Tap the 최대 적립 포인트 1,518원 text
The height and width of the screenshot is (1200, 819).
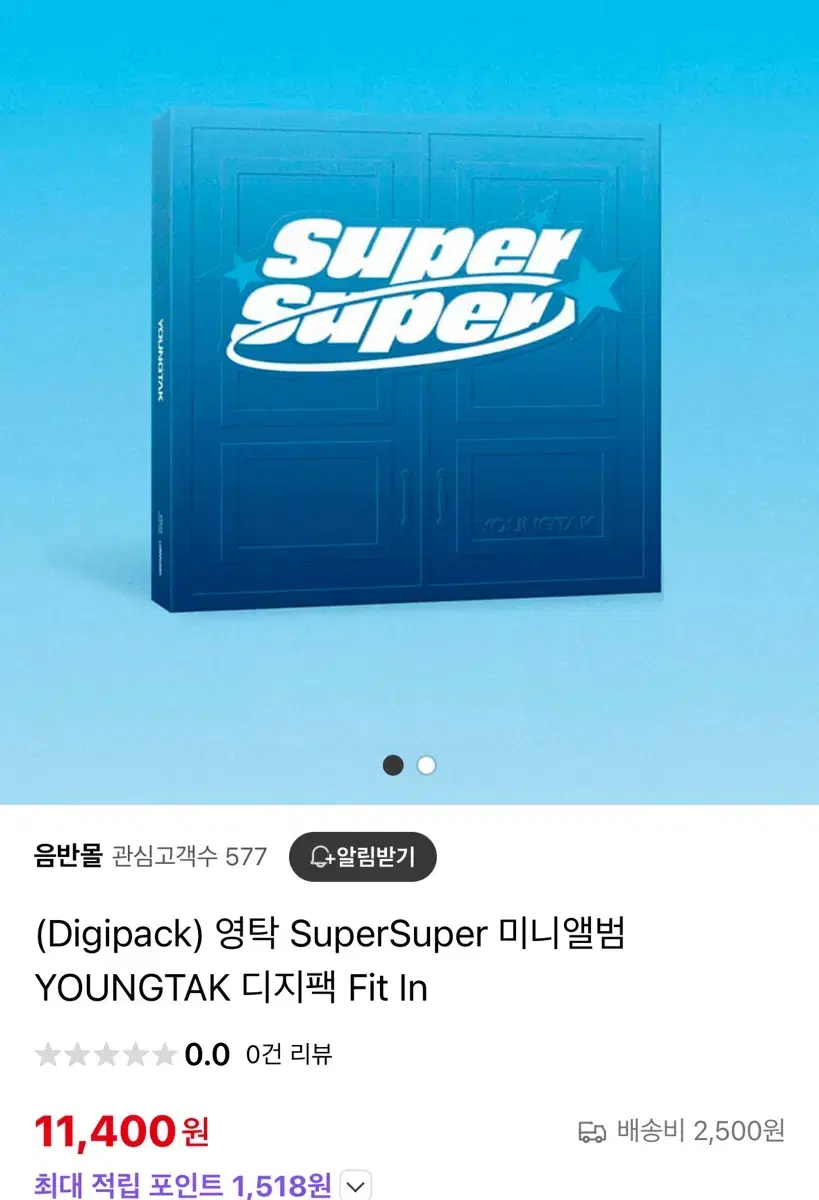(183, 1186)
